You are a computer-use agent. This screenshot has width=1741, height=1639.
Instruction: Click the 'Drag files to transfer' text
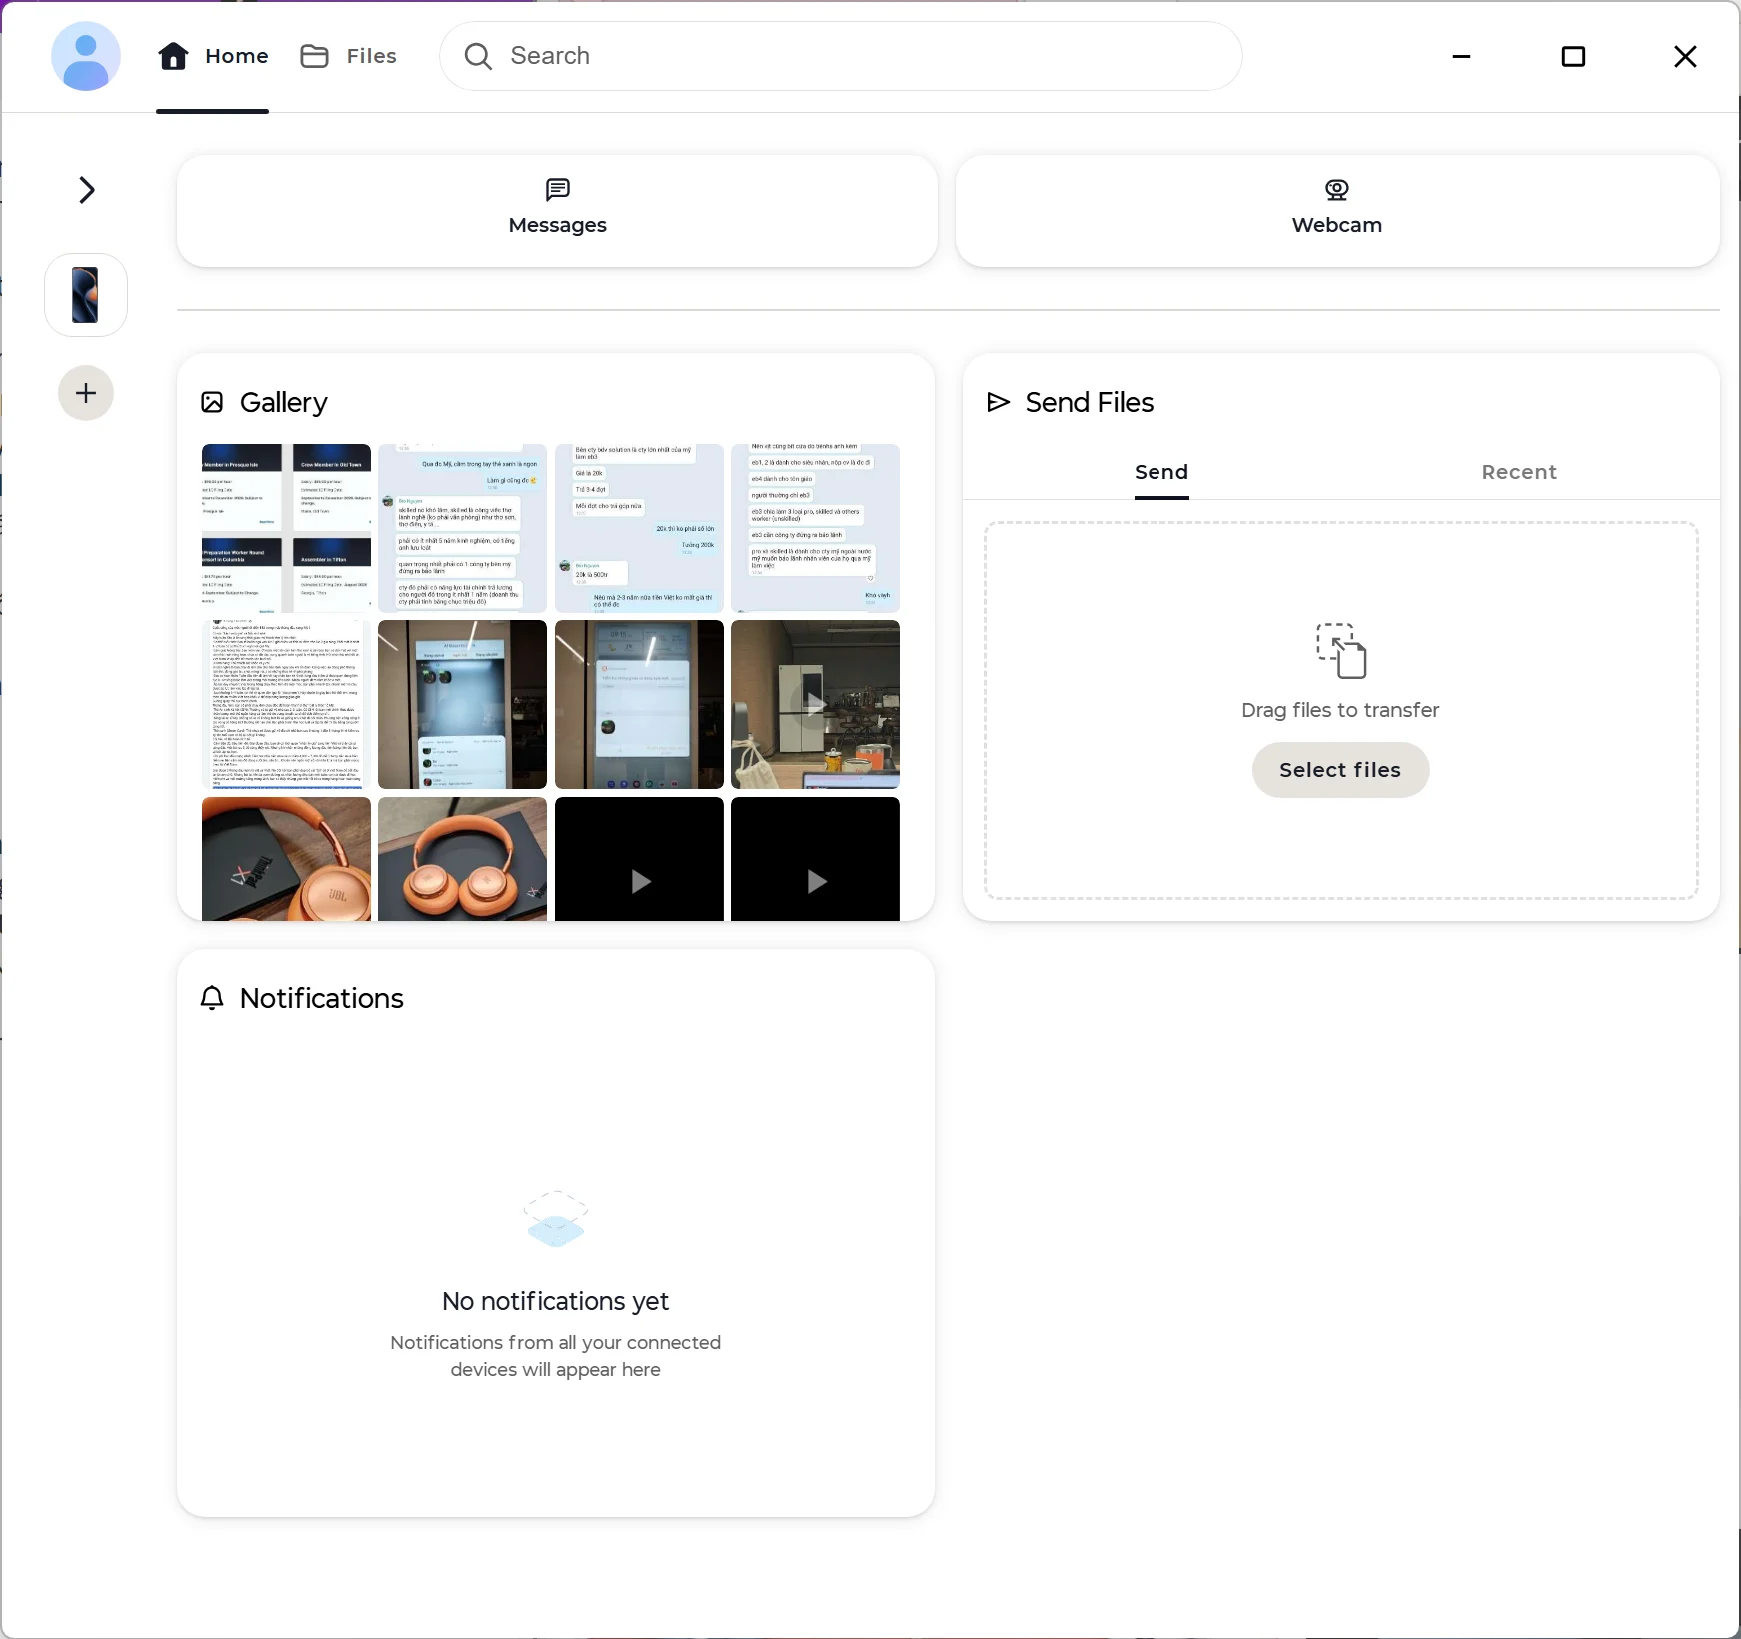point(1340,710)
